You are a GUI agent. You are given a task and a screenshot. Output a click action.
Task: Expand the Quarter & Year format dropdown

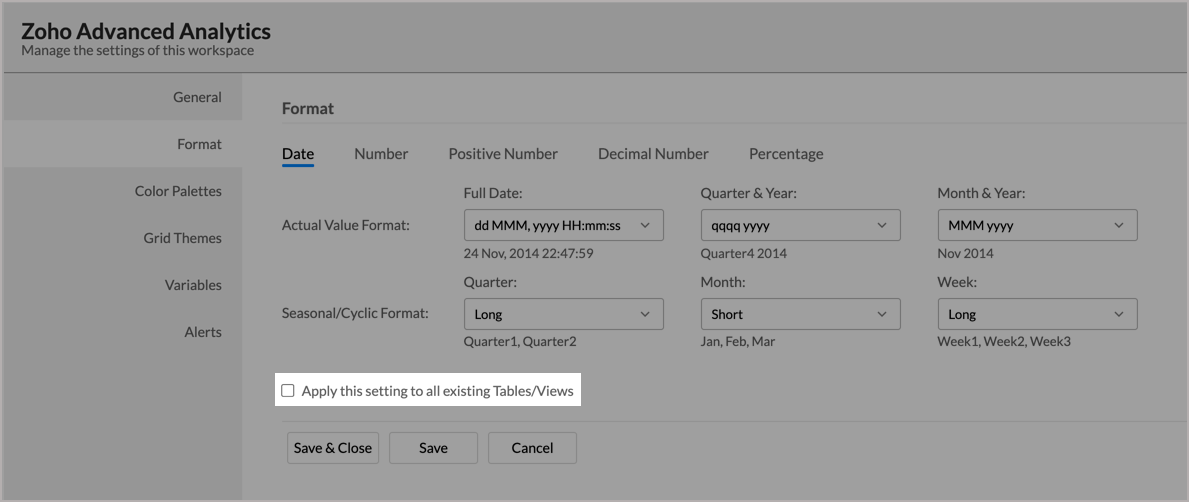[x=801, y=225]
